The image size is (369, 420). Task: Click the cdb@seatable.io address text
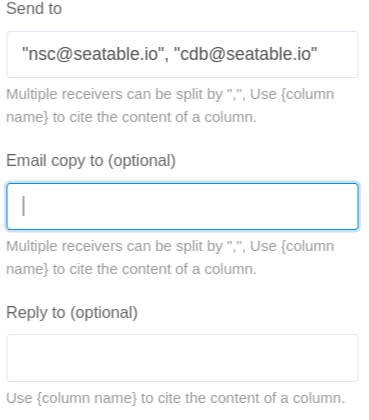[245, 54]
